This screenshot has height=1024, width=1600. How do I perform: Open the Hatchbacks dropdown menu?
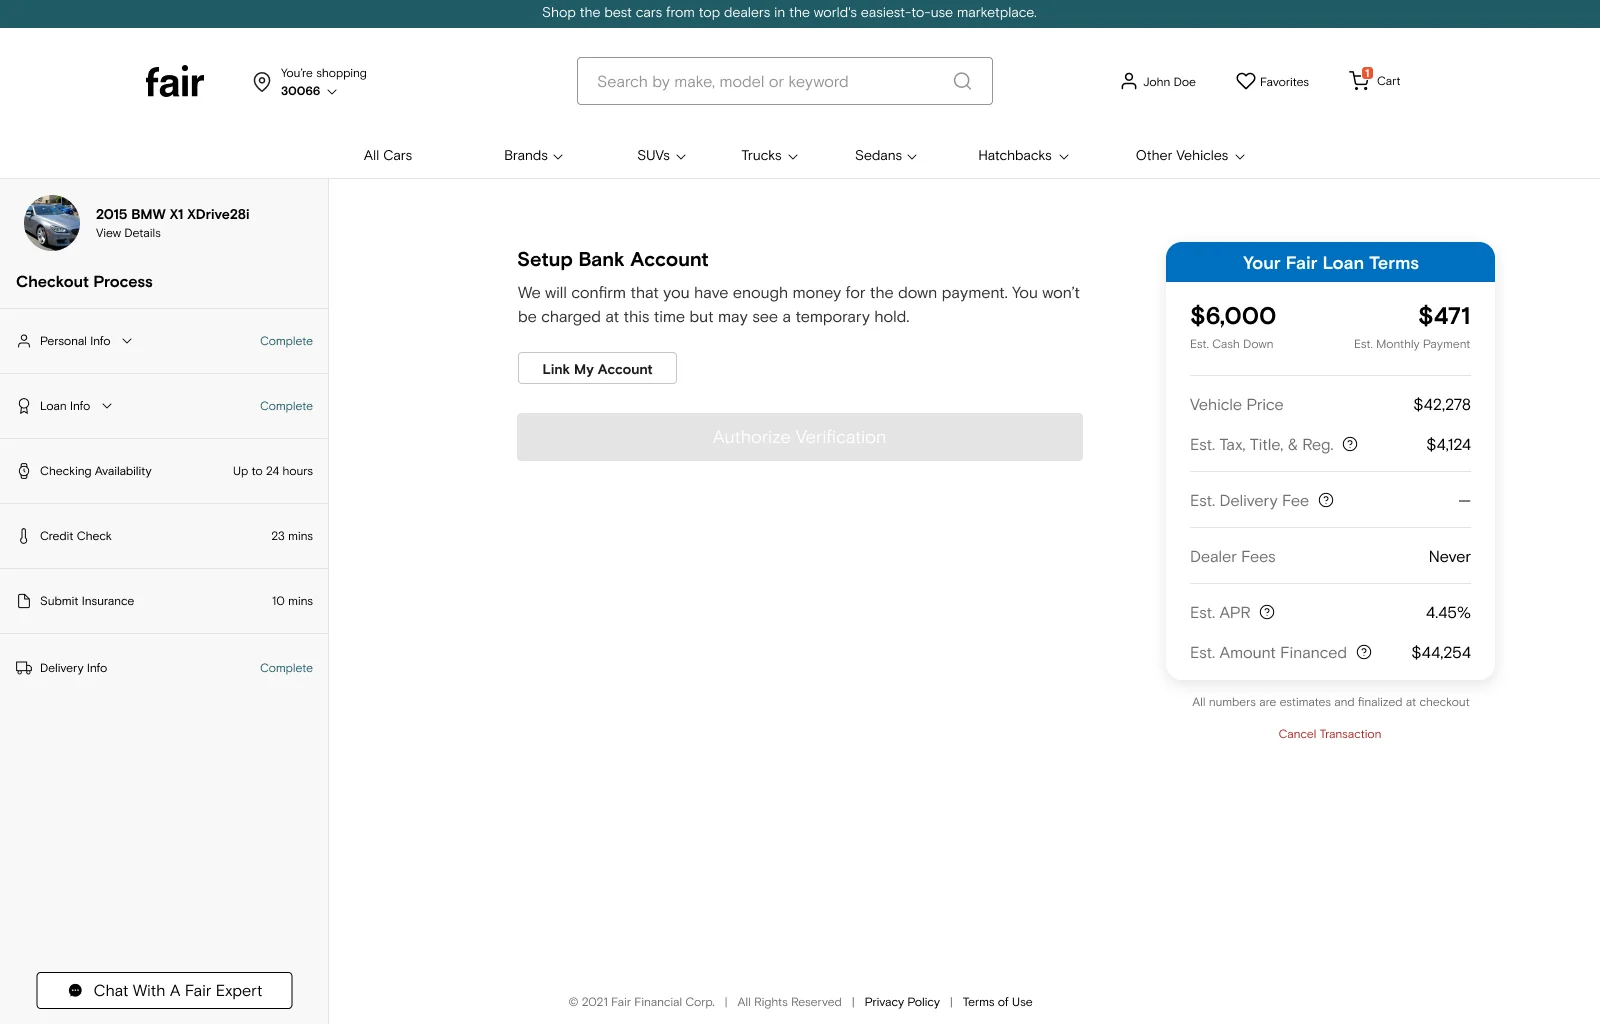(1023, 156)
